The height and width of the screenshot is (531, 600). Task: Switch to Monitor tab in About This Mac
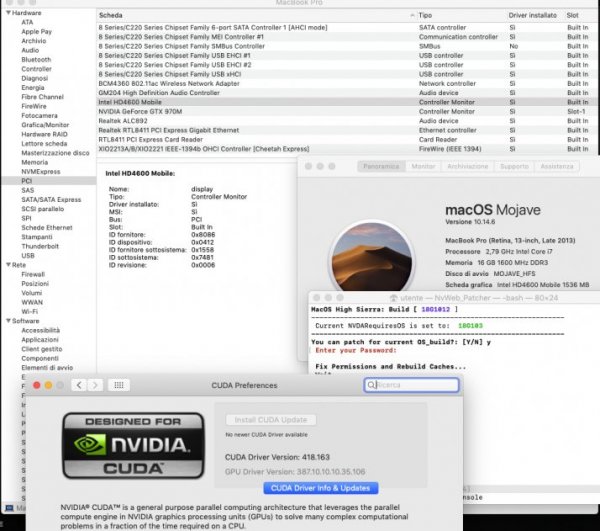point(423,166)
